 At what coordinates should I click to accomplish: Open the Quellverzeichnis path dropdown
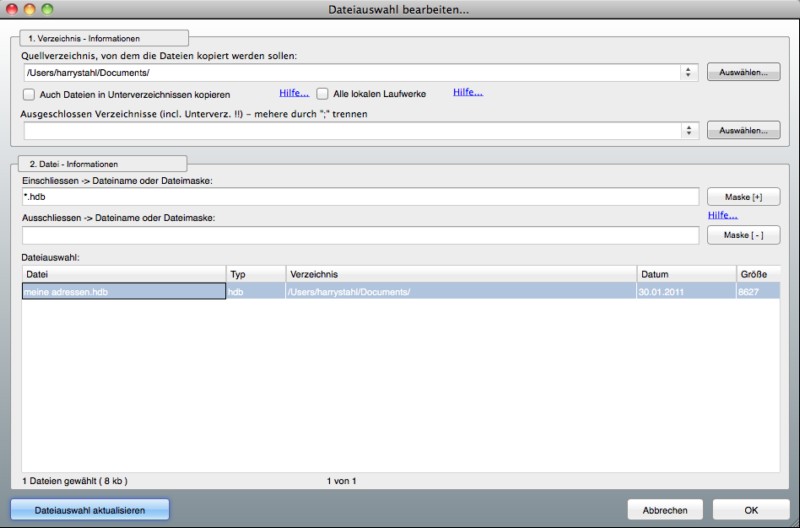click(x=689, y=73)
